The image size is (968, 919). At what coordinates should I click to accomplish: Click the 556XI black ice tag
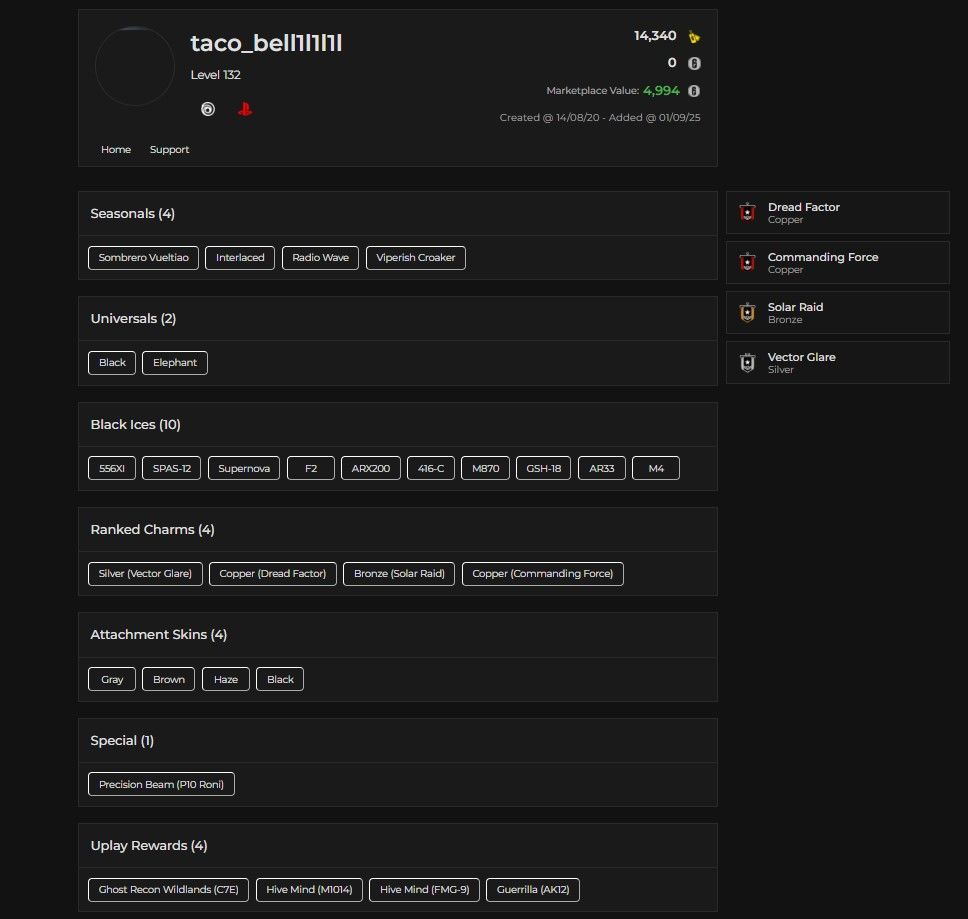pos(112,468)
